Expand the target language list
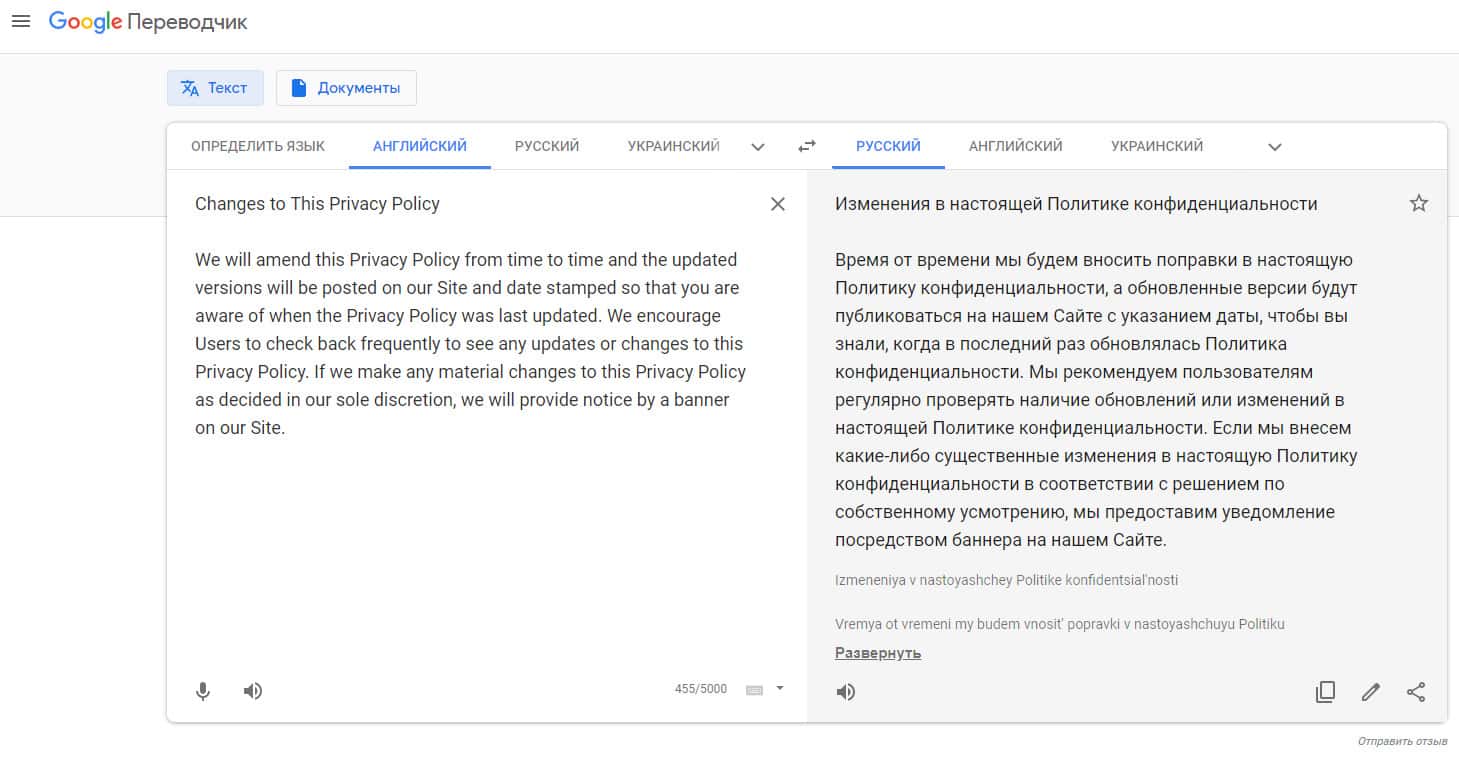Viewport: 1459px width, 758px height. 1274,147
